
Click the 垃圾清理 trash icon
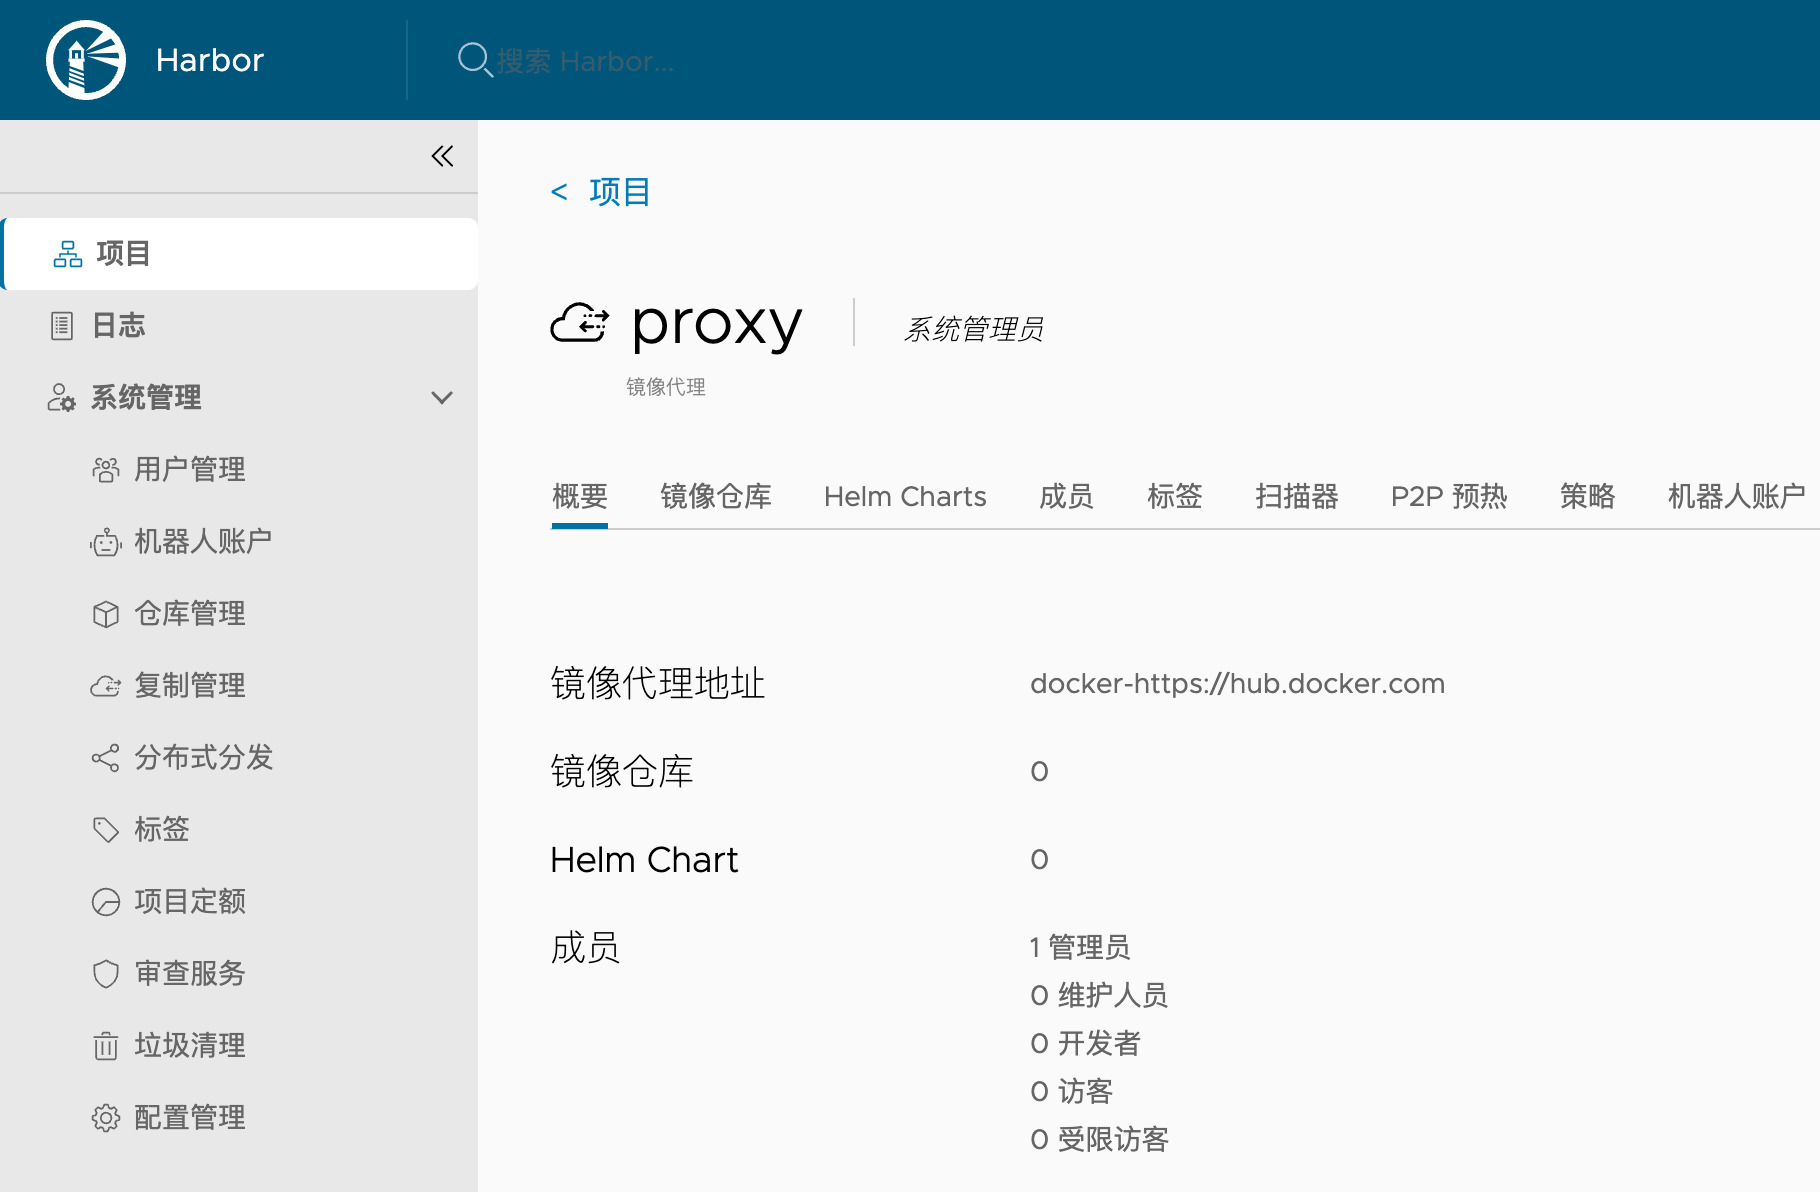click(x=106, y=1046)
